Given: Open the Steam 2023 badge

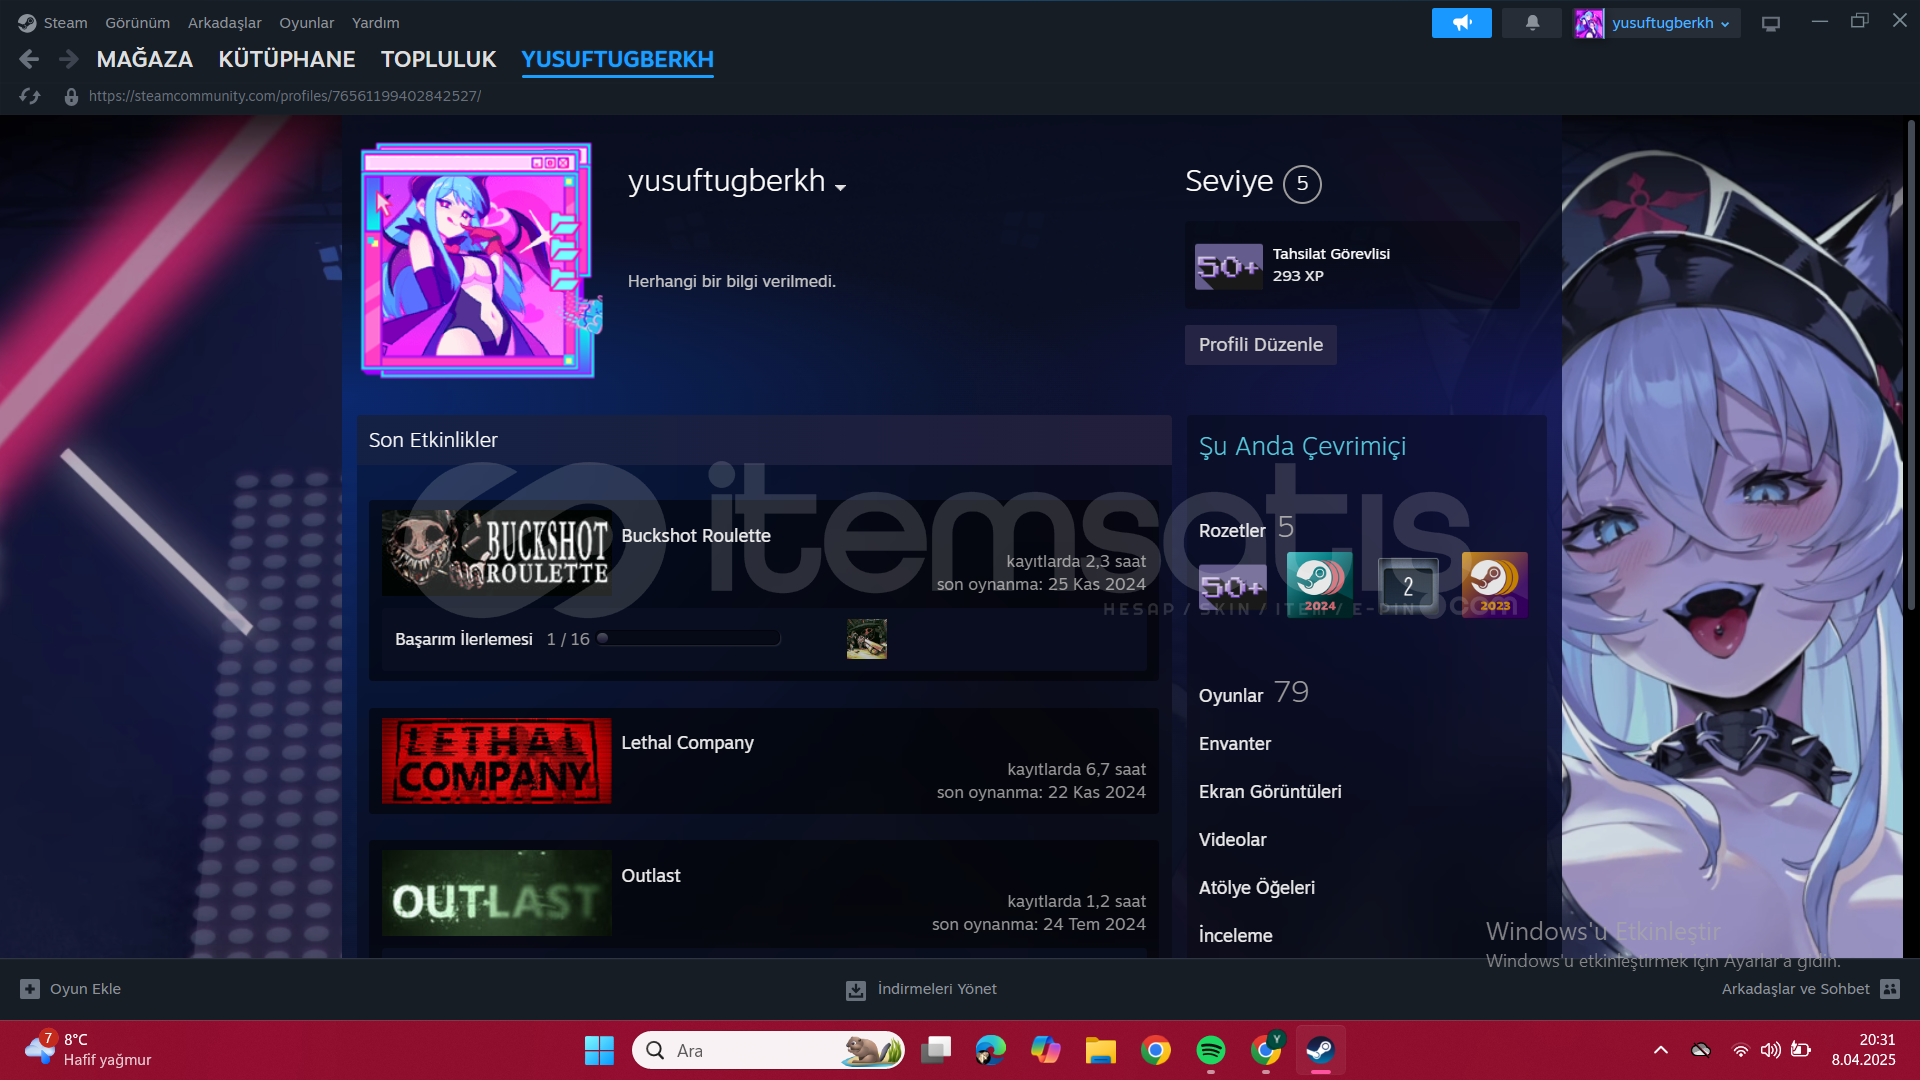Looking at the screenshot, I should (1494, 585).
